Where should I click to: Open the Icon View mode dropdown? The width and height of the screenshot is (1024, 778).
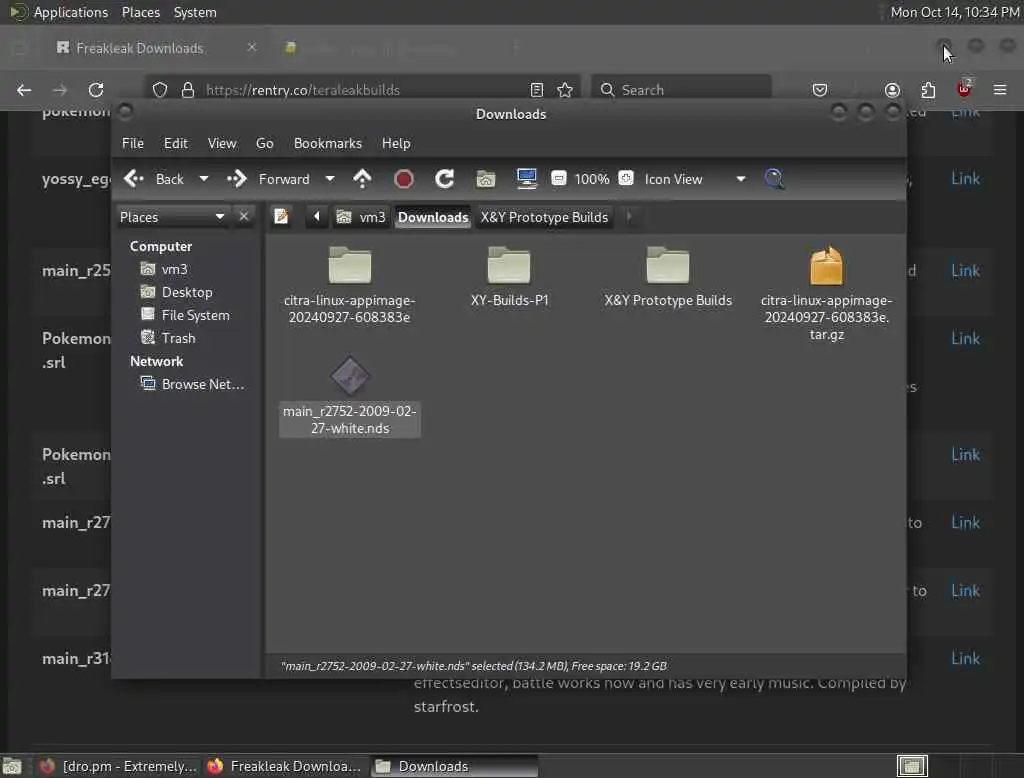[695, 179]
